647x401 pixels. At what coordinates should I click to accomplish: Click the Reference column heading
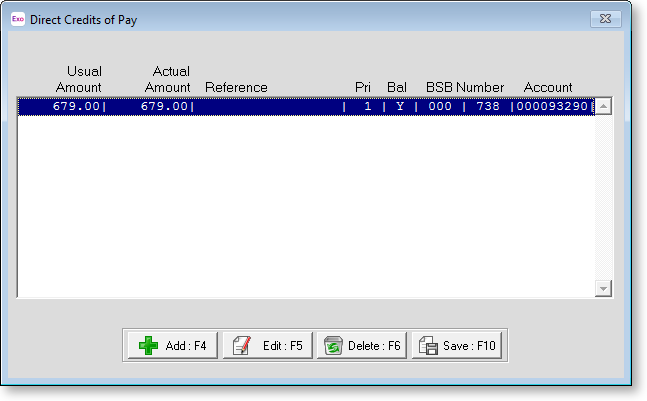tap(236, 88)
